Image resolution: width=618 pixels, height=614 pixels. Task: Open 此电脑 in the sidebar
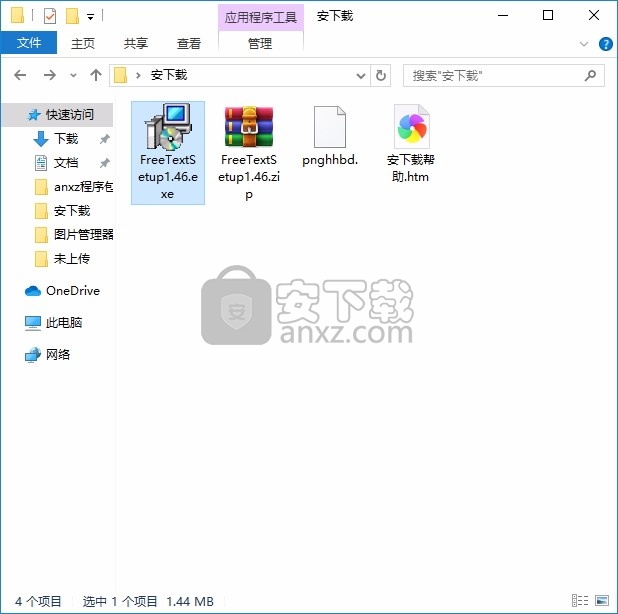pyautogui.click(x=64, y=323)
